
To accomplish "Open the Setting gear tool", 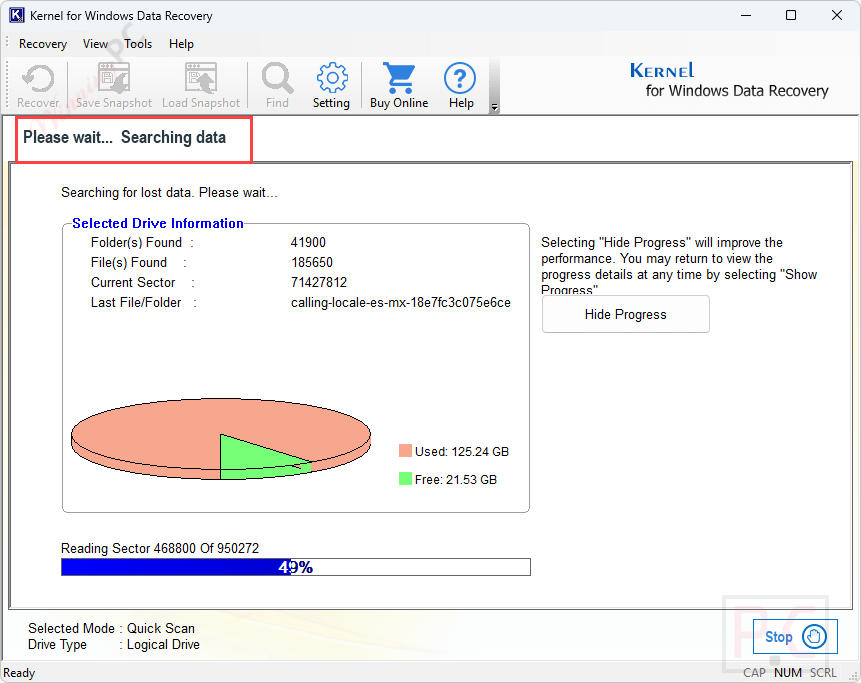I will tap(332, 85).
